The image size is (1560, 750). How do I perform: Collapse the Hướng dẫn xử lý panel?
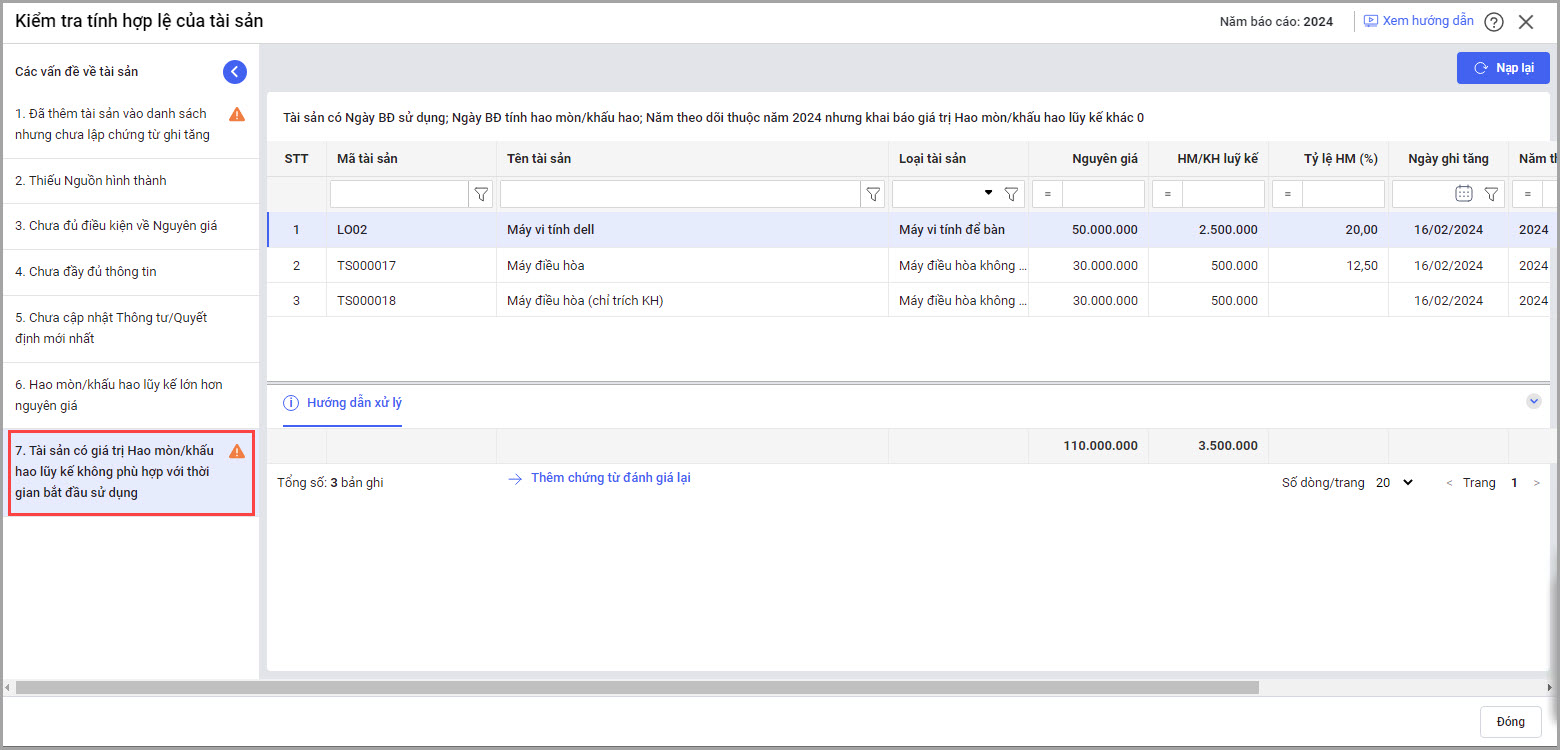(x=1533, y=401)
